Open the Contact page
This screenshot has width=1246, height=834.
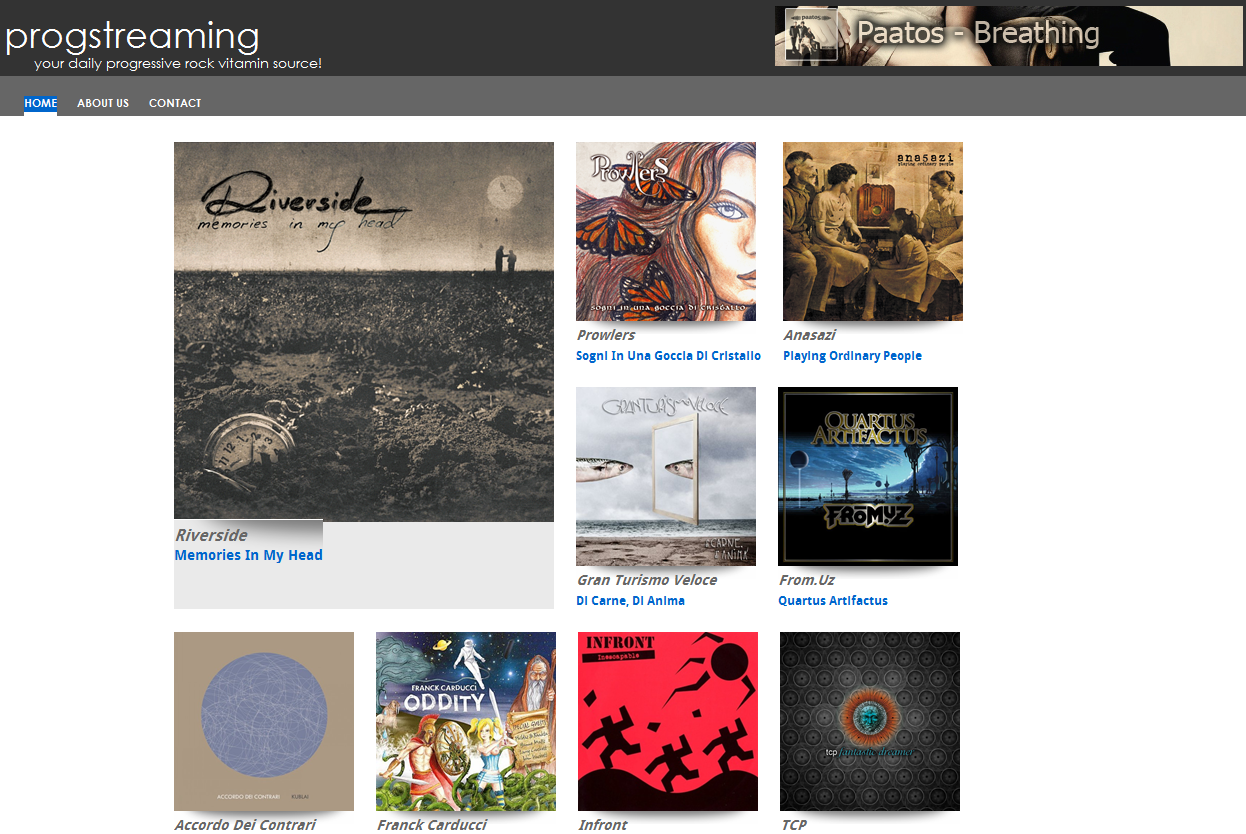click(175, 103)
